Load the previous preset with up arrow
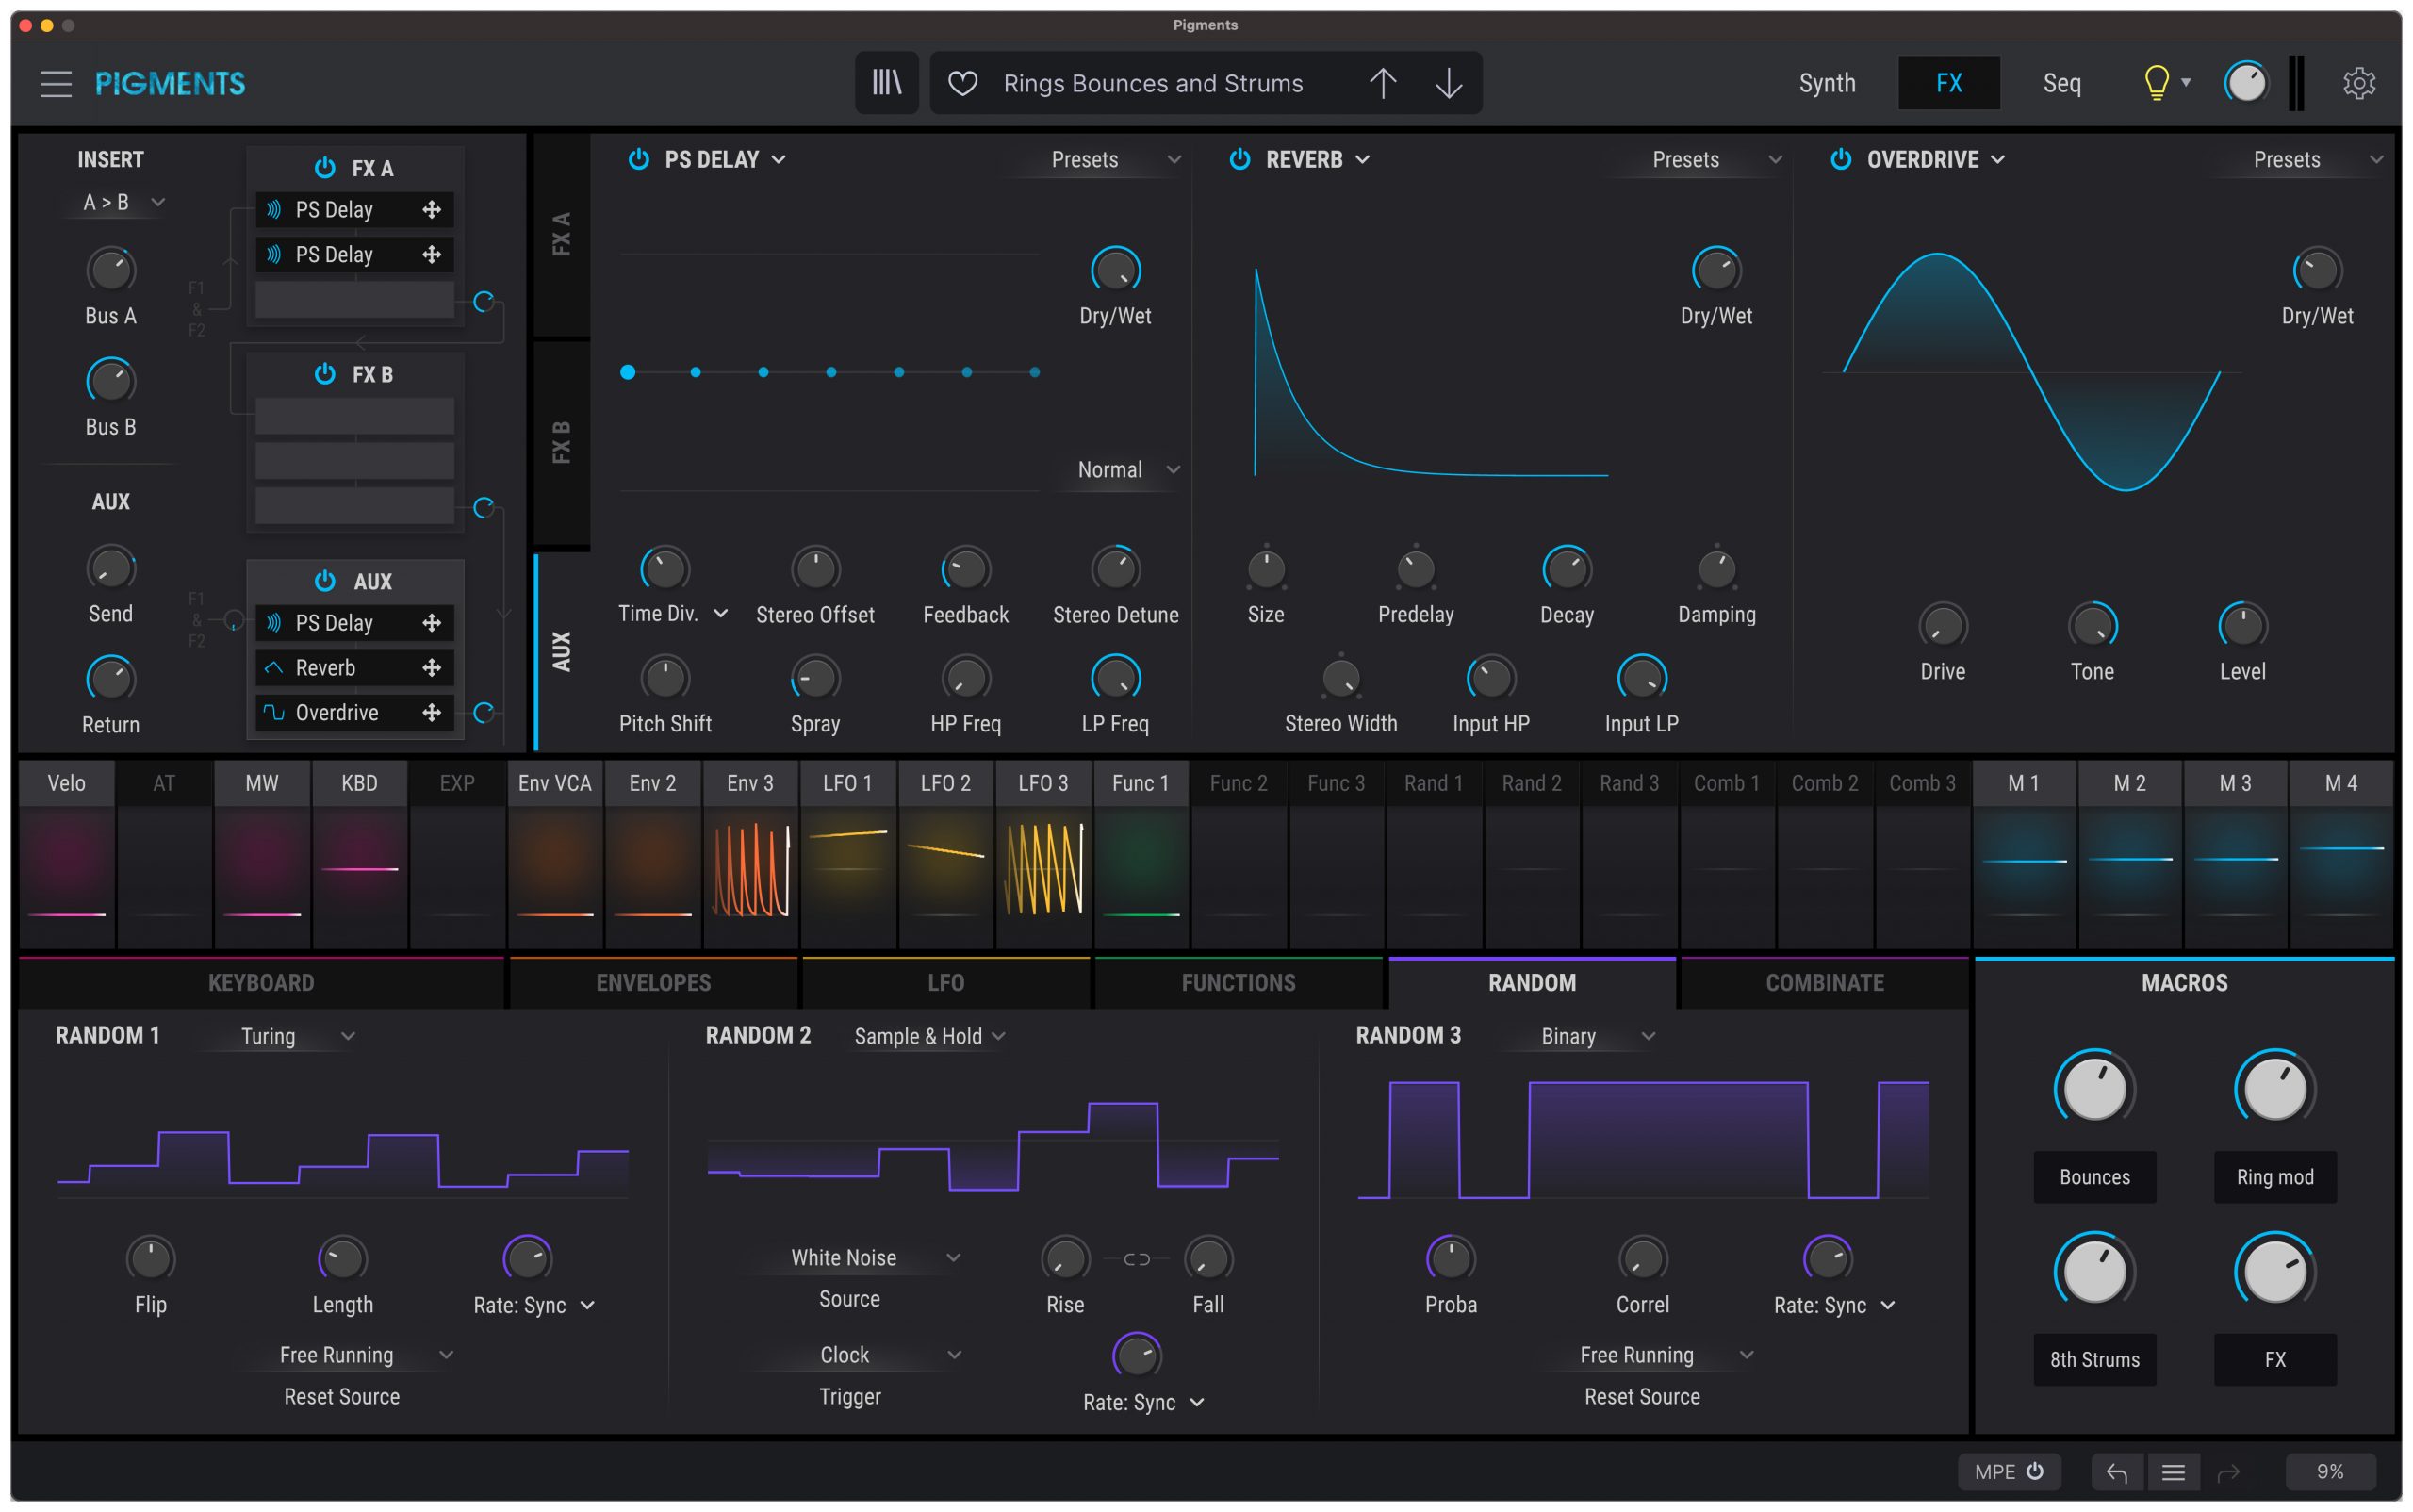 [x=1382, y=83]
